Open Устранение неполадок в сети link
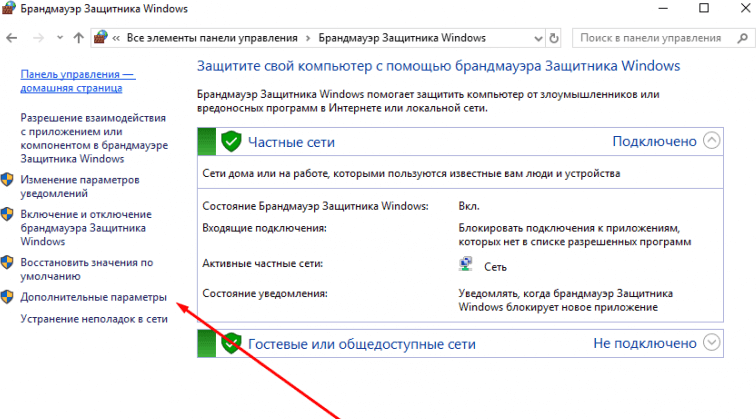 coord(94,319)
